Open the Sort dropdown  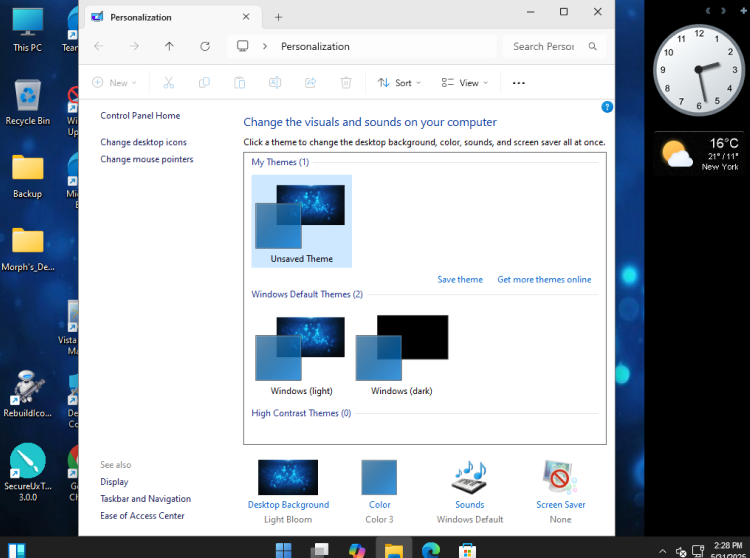(399, 83)
